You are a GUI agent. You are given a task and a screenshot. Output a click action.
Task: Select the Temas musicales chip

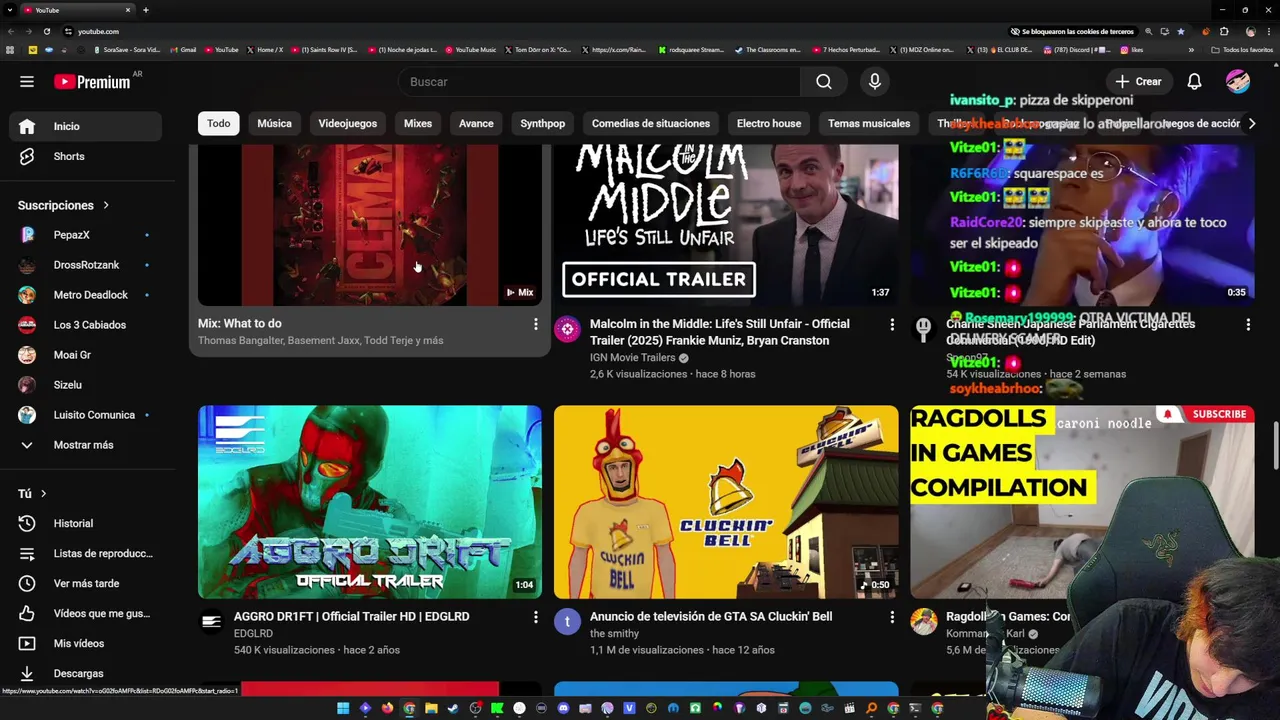coord(869,123)
